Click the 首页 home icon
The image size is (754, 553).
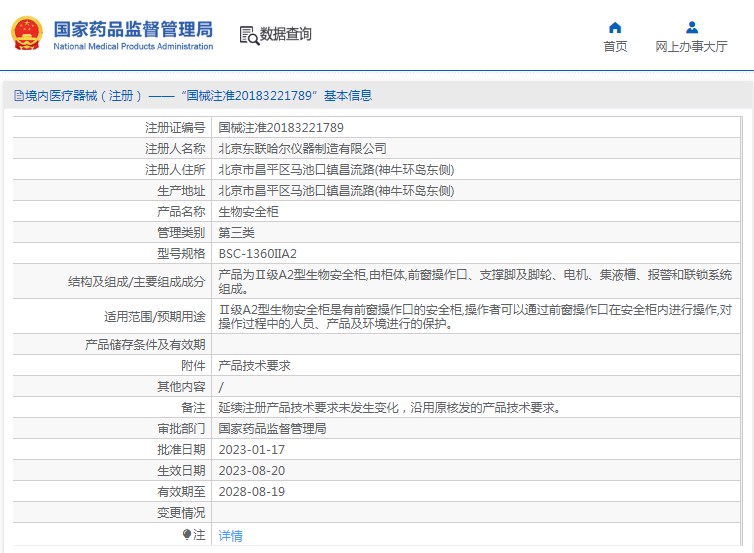pos(615,27)
